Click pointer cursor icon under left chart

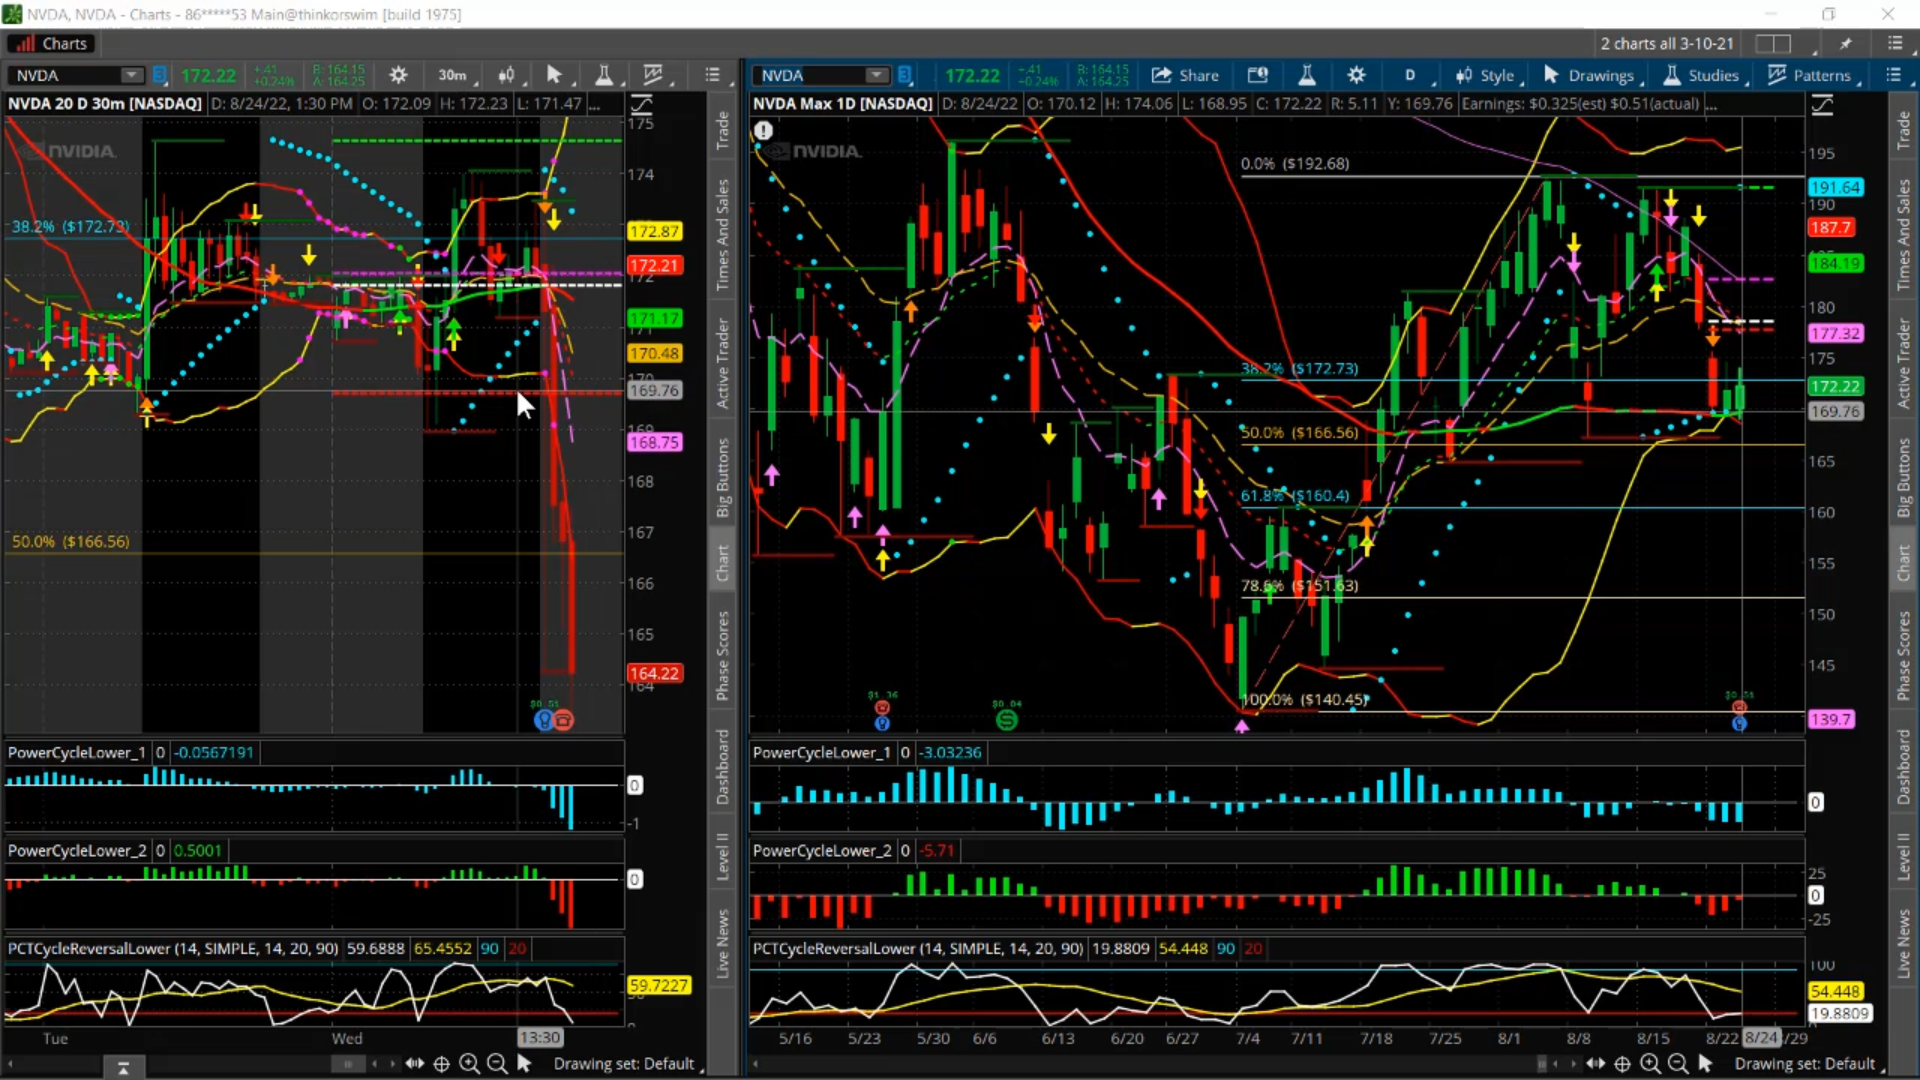(x=524, y=1064)
